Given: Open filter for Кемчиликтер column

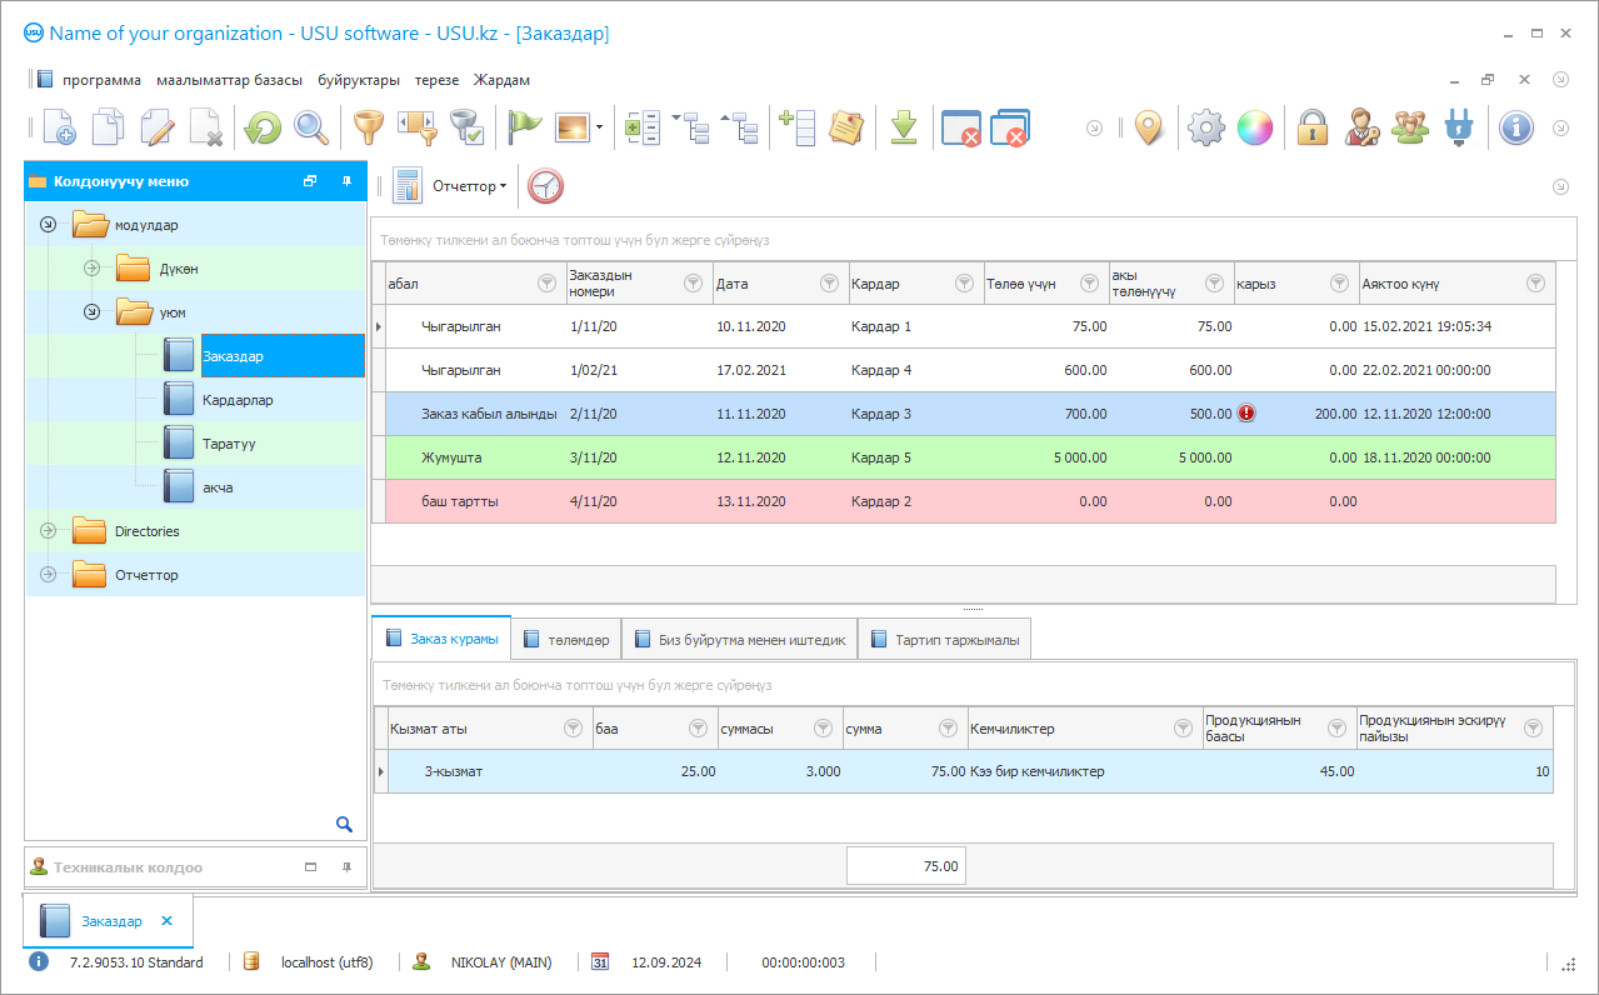Looking at the screenshot, I should 1183,728.
